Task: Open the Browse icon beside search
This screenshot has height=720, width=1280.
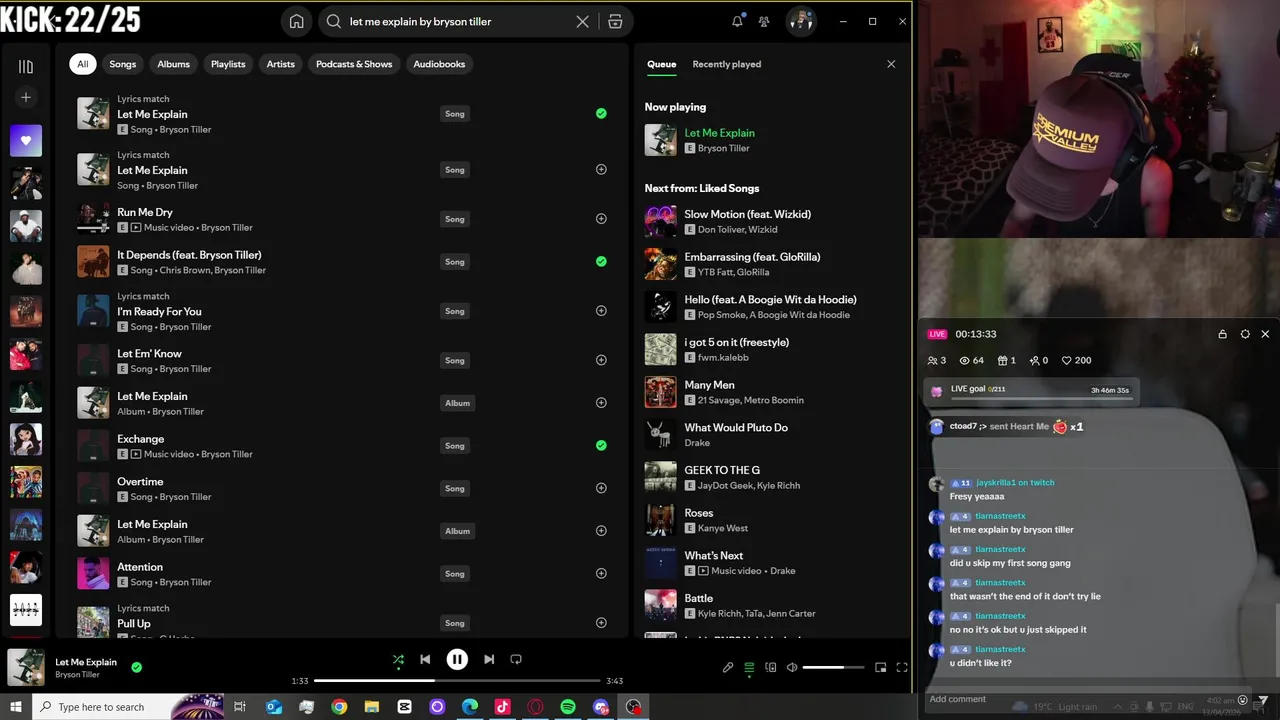Action: 615,21
